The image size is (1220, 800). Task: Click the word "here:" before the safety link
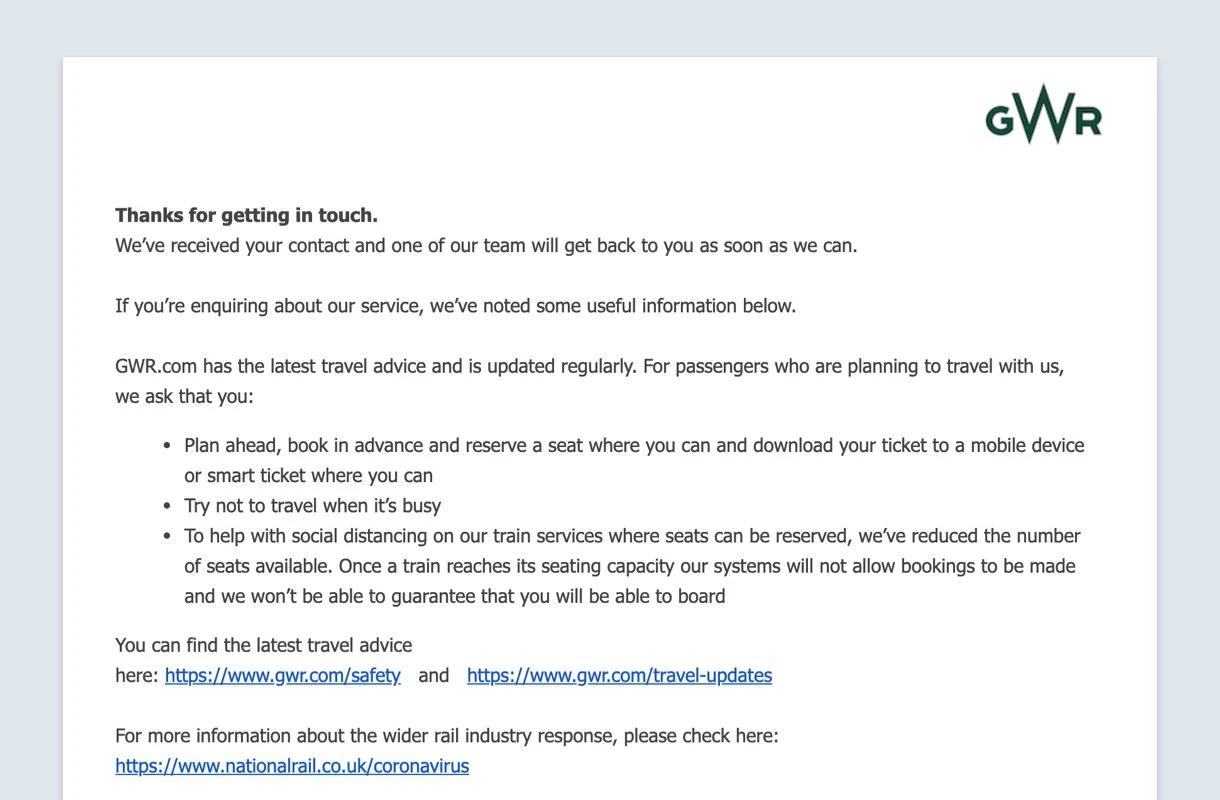click(x=137, y=676)
